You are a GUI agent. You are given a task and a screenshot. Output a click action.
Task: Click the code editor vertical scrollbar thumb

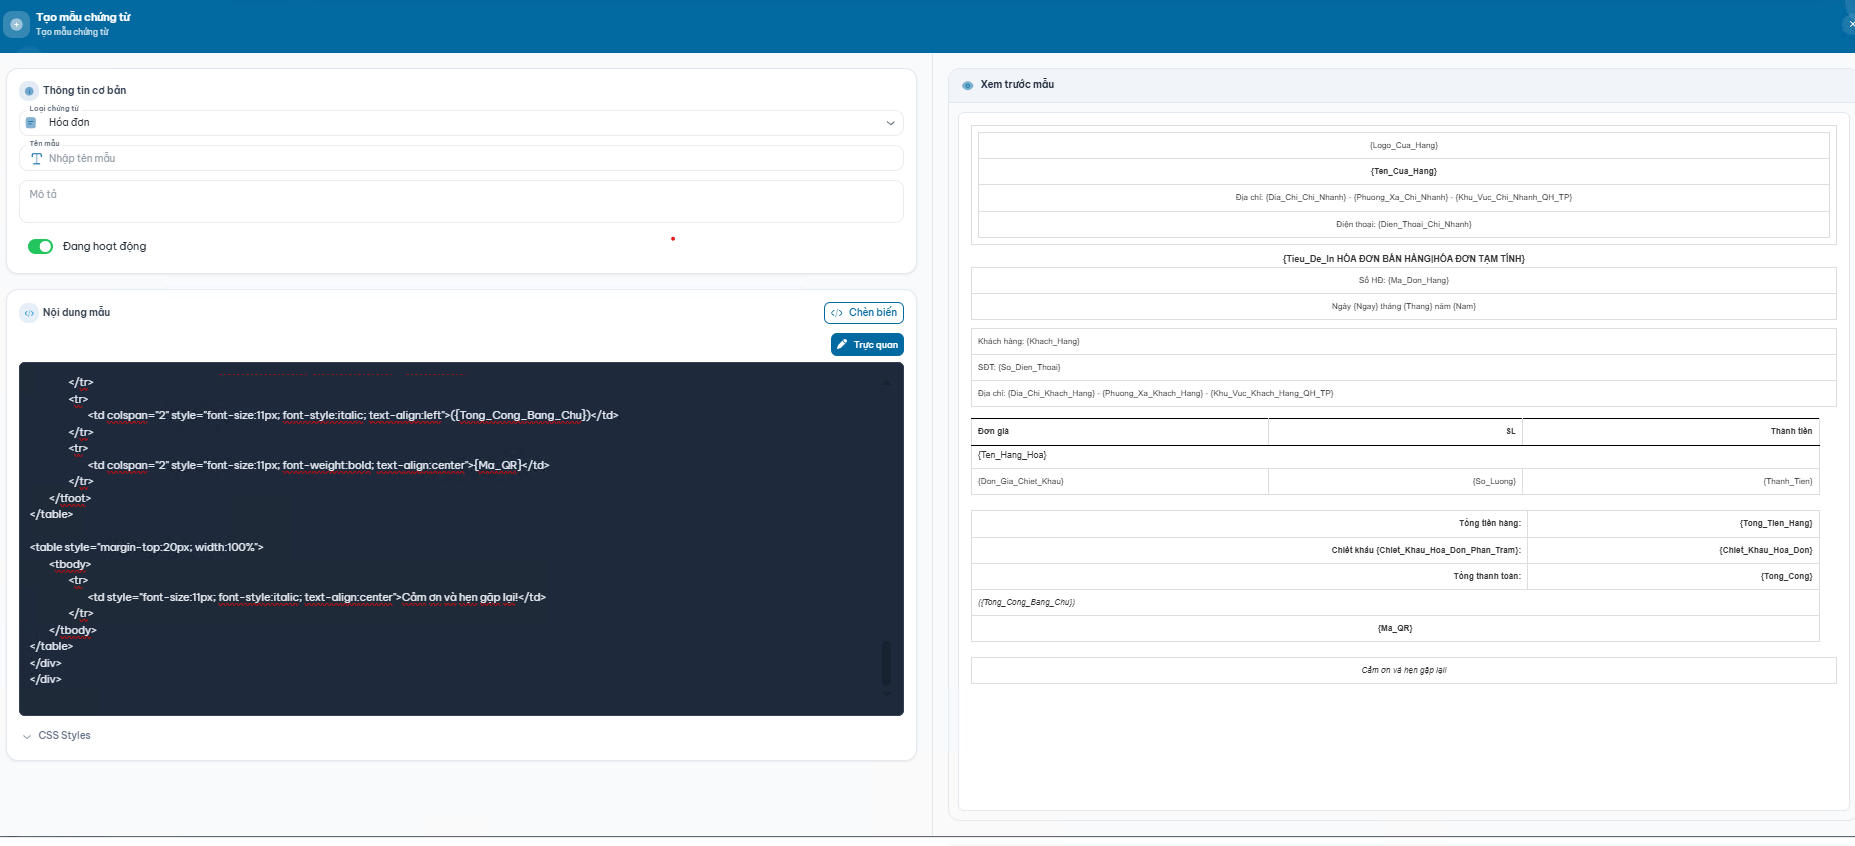tap(886, 662)
